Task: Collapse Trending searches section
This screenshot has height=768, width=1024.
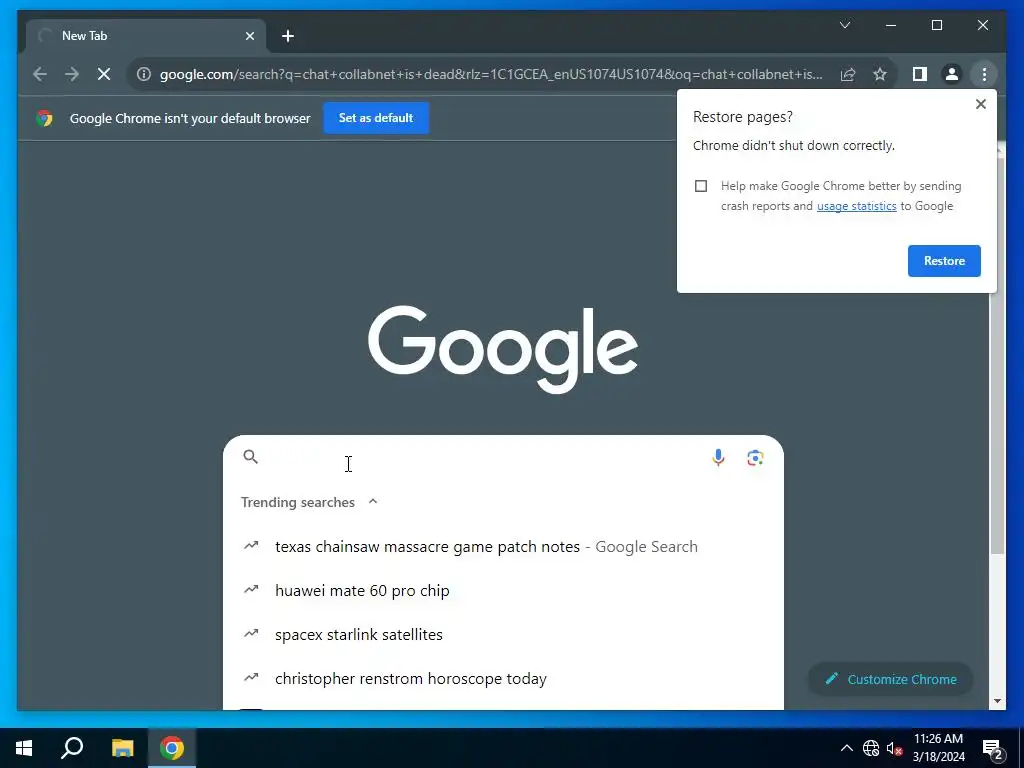Action: [373, 502]
